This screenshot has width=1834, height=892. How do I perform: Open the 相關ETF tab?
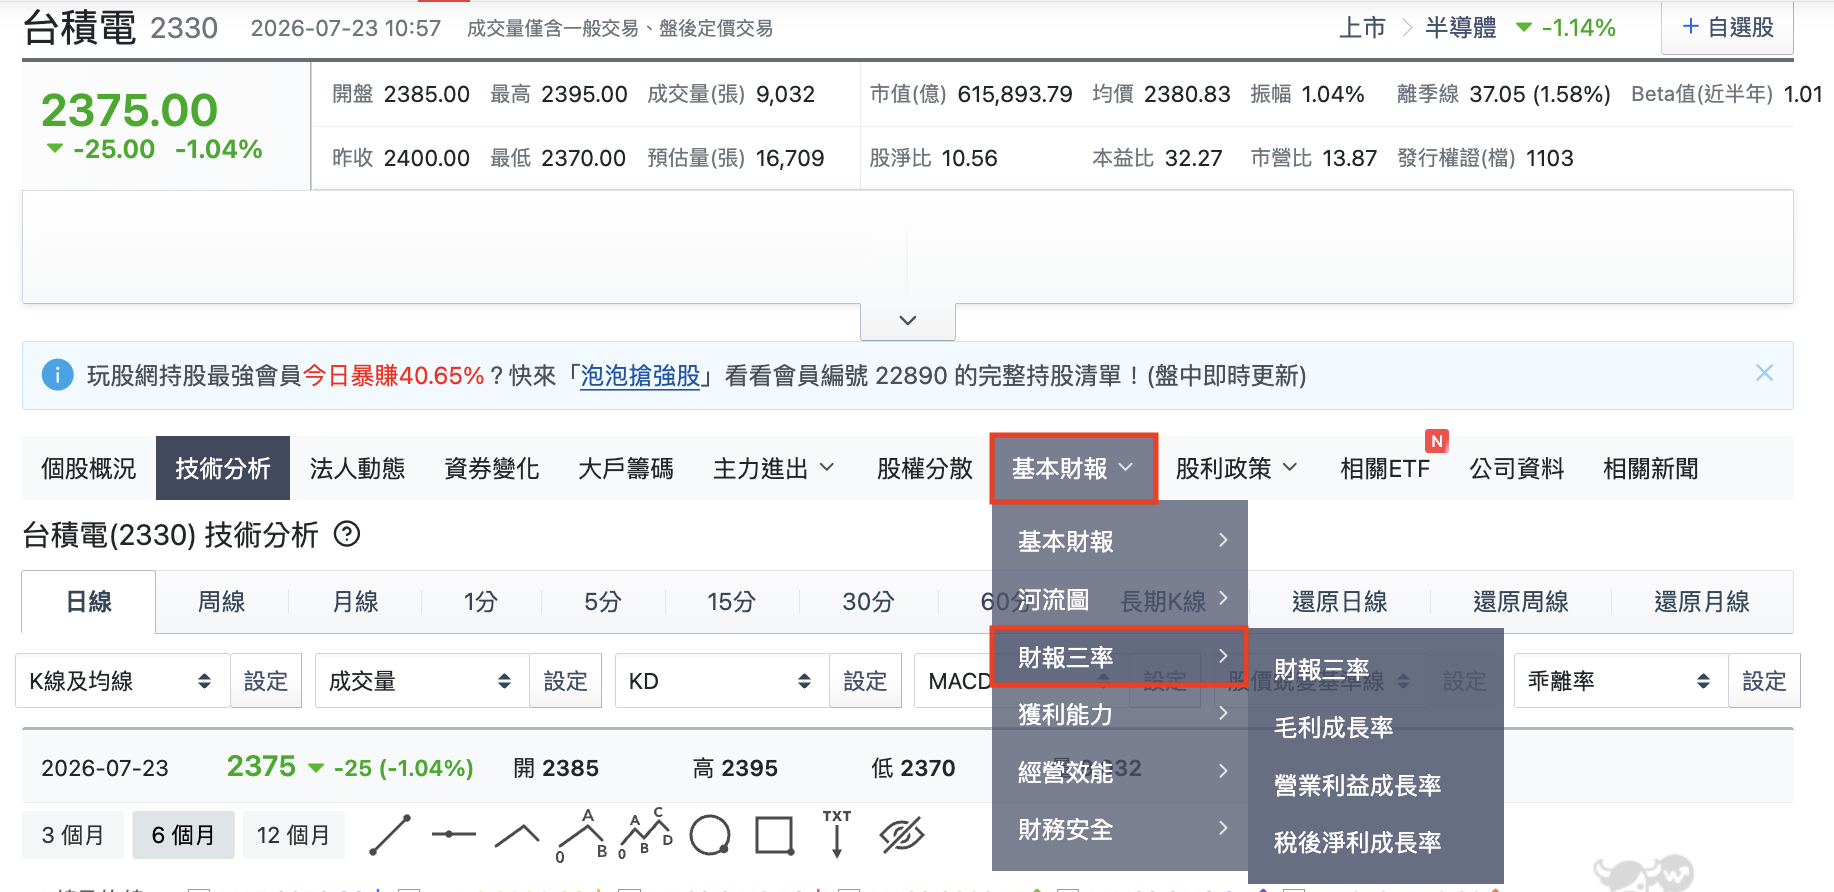pyautogui.click(x=1385, y=468)
